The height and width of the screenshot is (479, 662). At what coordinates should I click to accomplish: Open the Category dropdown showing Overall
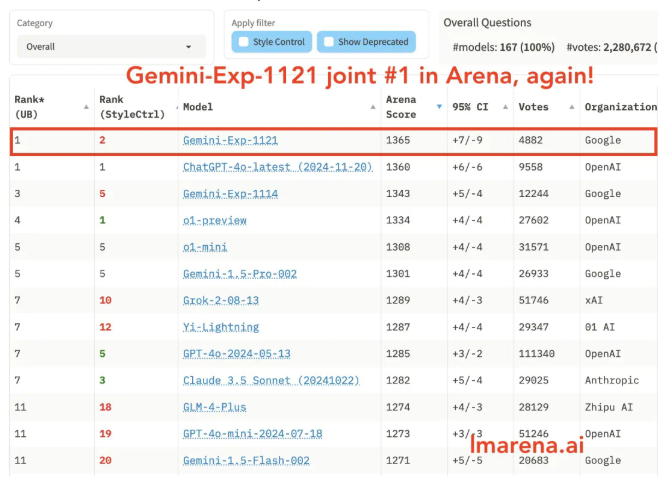point(110,47)
